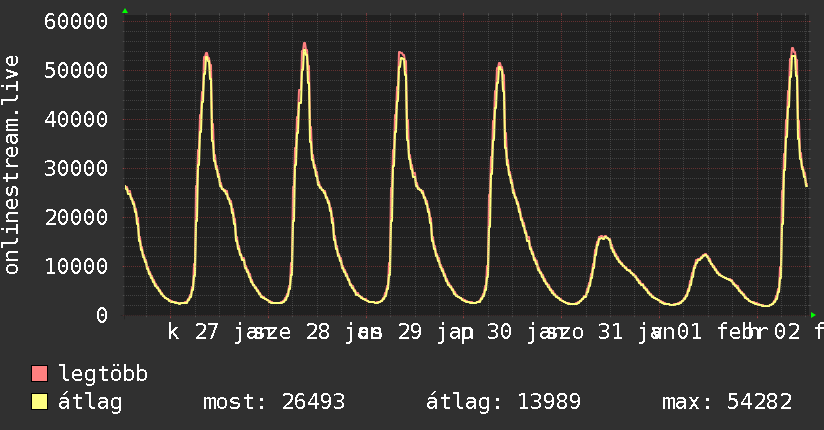Click the green arrow at x-axis end

[x=813, y=315]
